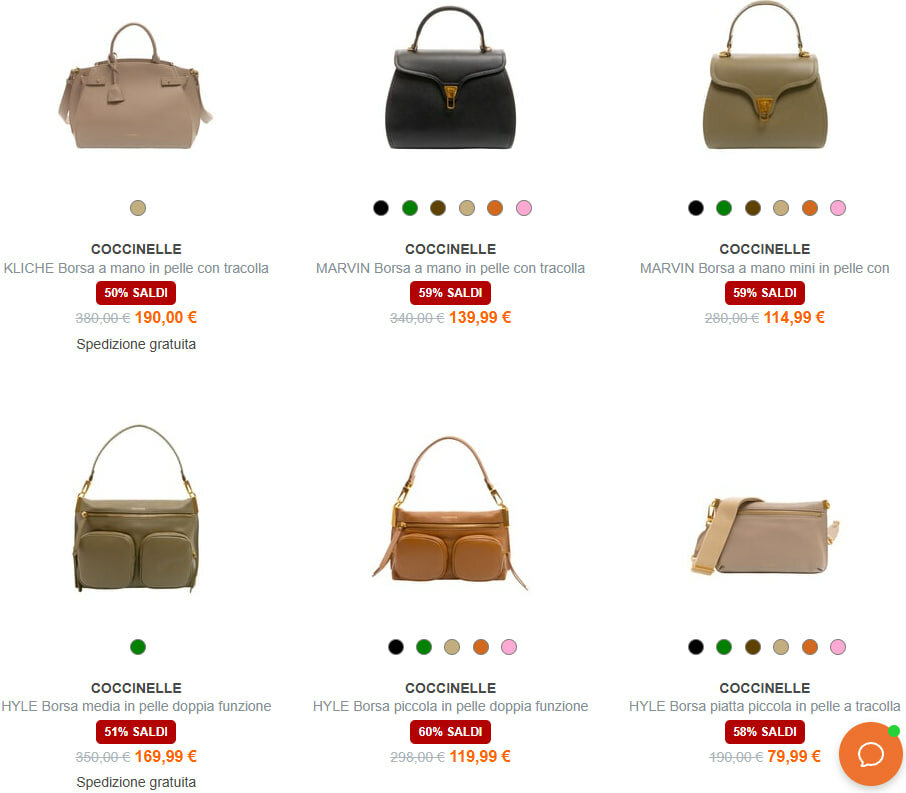Click 50% SALDI badge on KLICHE bag
906x793 pixels.
[136, 293]
